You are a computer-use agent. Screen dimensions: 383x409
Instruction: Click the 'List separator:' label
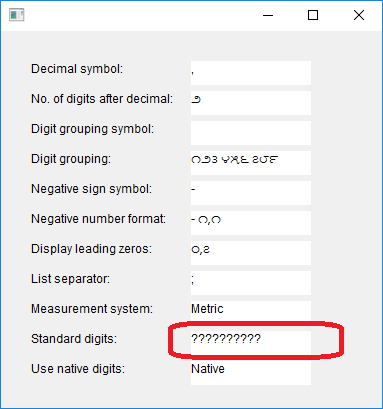tap(71, 279)
